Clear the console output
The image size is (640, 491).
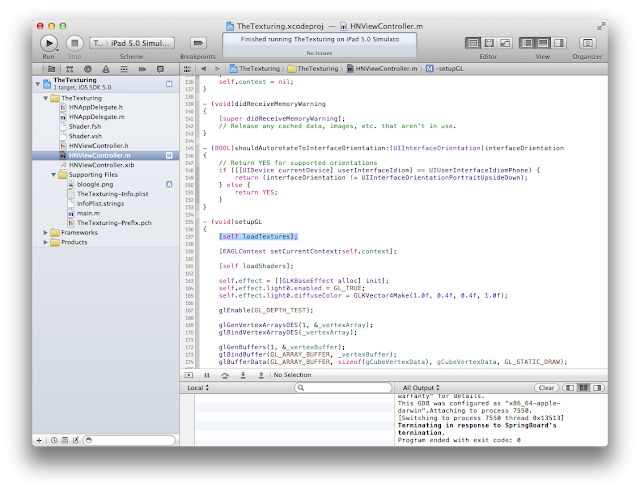point(547,388)
